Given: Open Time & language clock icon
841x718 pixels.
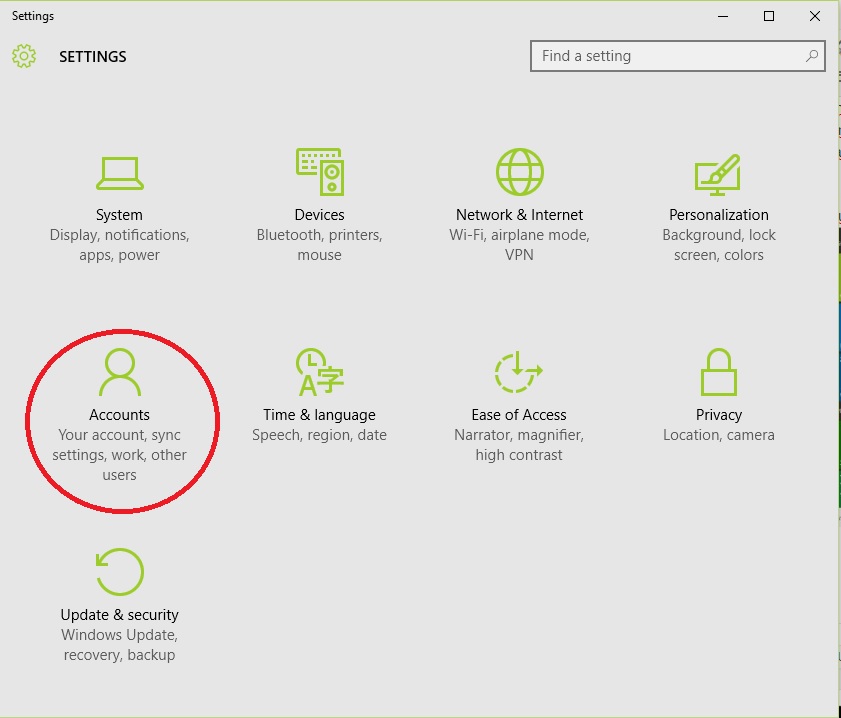Looking at the screenshot, I should click(320, 372).
